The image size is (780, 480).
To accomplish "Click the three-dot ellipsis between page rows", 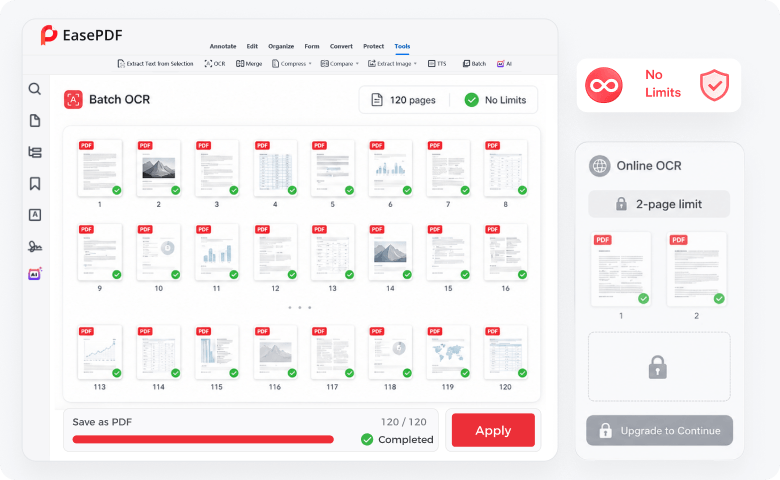I will [x=300, y=307].
